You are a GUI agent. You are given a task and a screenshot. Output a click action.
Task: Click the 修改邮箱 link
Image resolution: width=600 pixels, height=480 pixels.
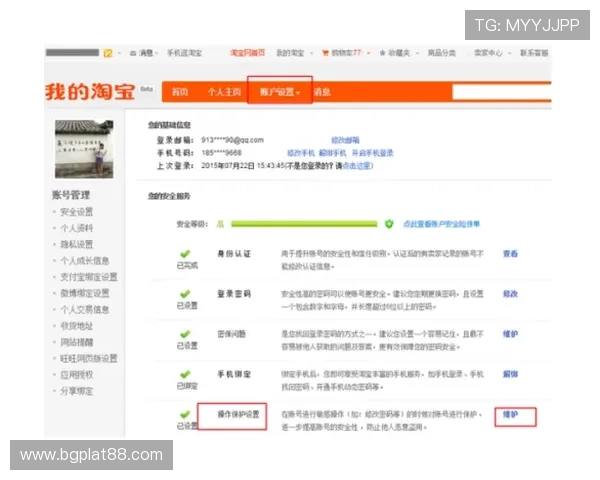[345, 140]
